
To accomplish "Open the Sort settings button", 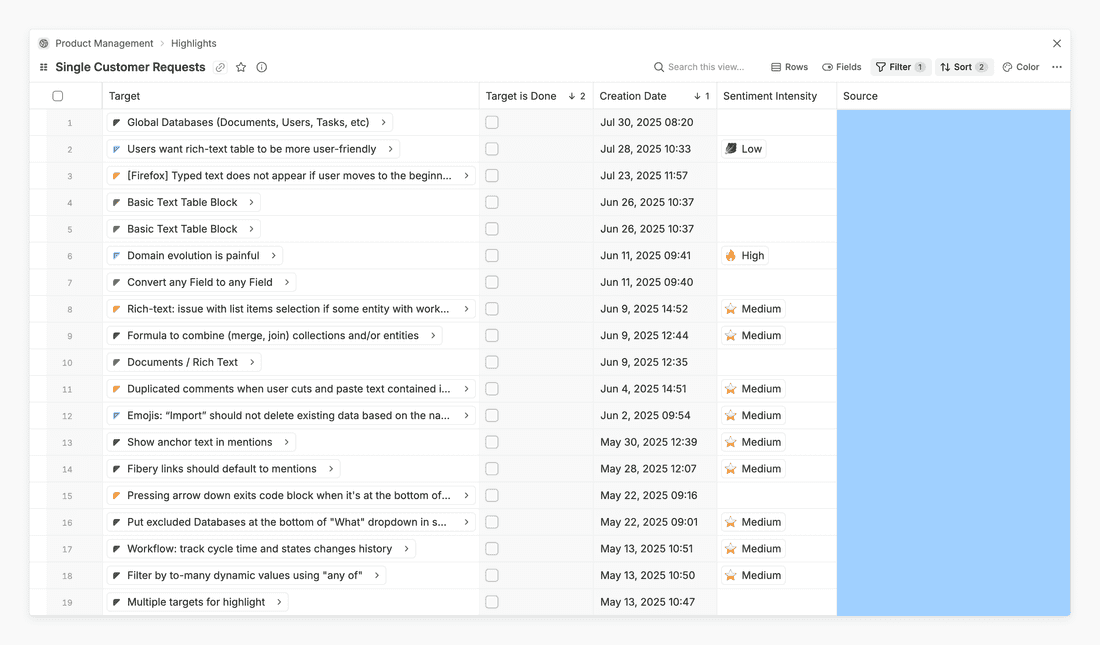I will [963, 67].
